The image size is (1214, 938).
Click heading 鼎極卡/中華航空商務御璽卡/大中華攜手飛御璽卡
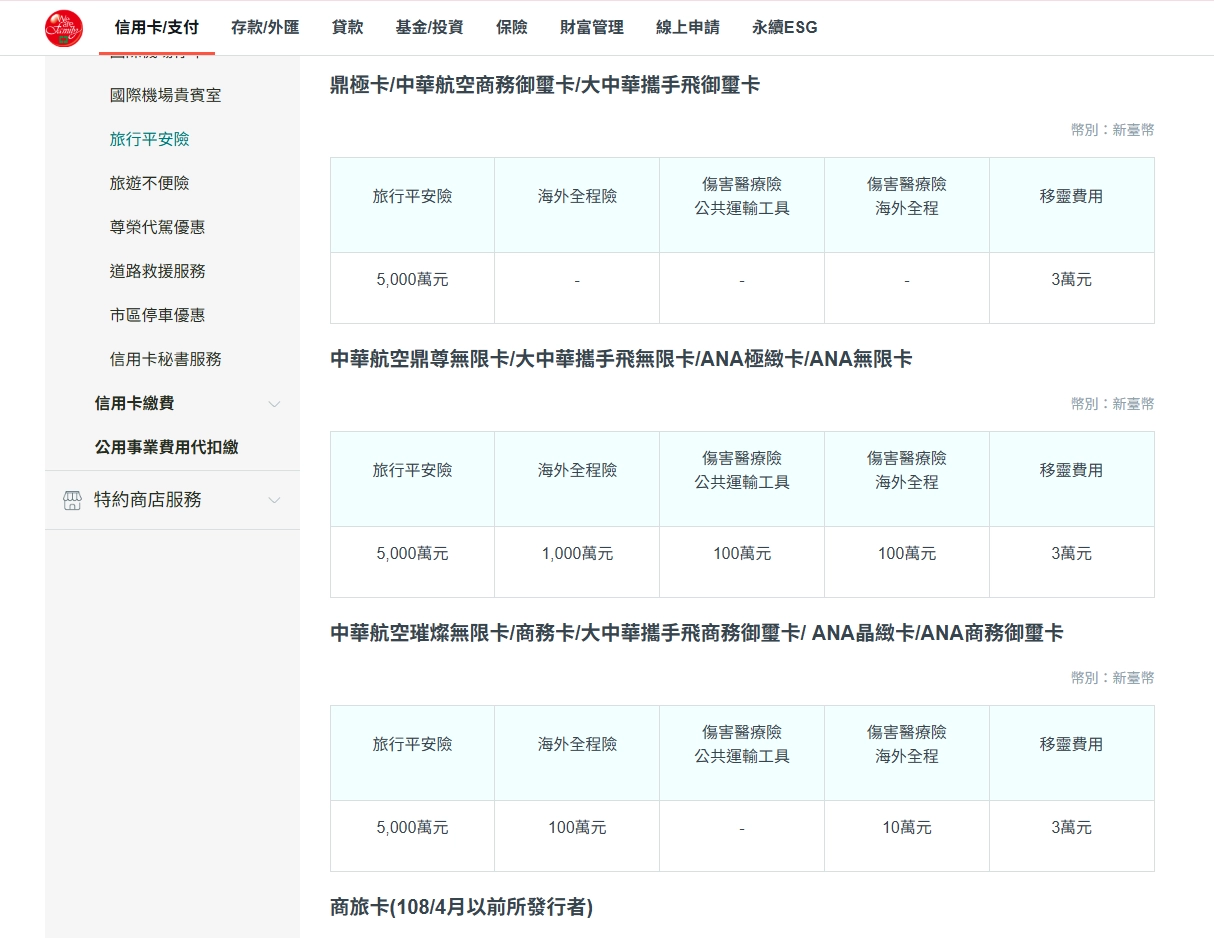[x=545, y=85]
